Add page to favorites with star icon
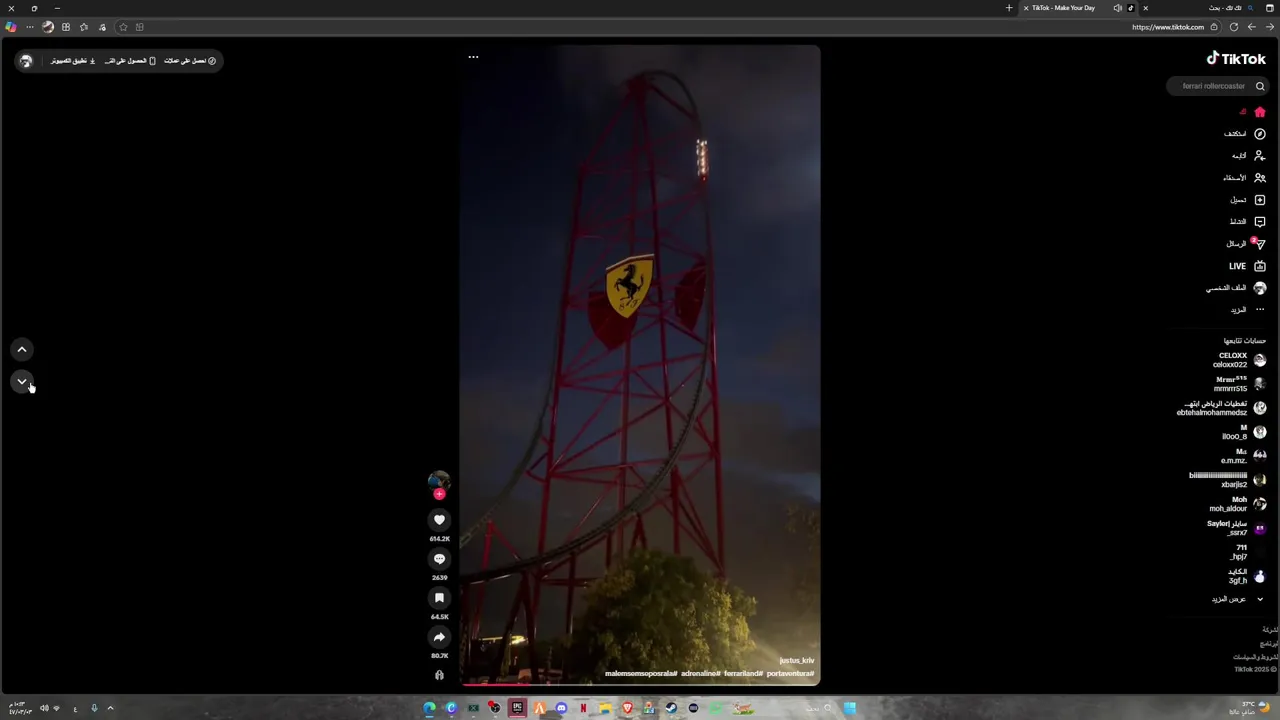The height and width of the screenshot is (720, 1280). coord(122,27)
